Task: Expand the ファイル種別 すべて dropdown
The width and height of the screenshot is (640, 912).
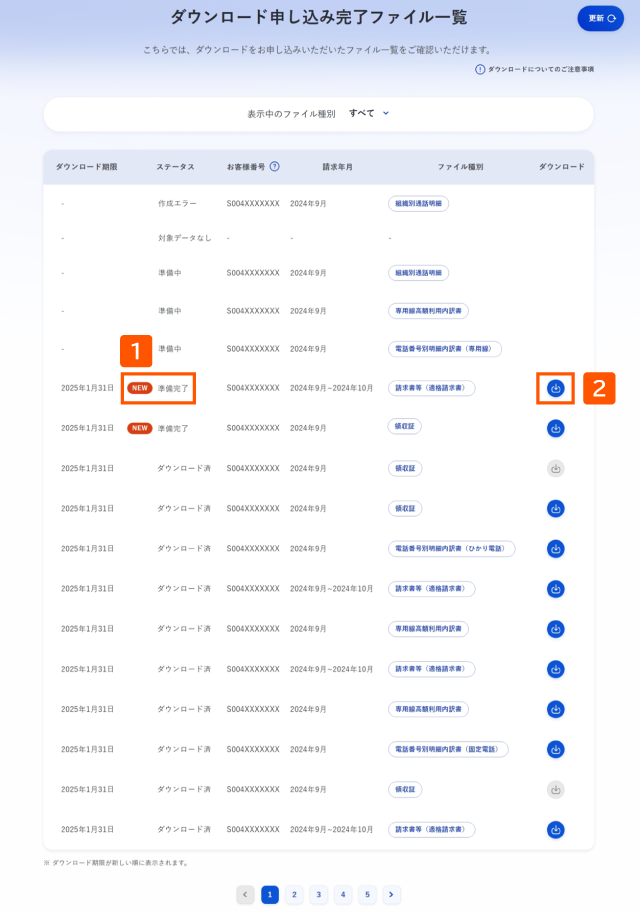Action: point(369,113)
